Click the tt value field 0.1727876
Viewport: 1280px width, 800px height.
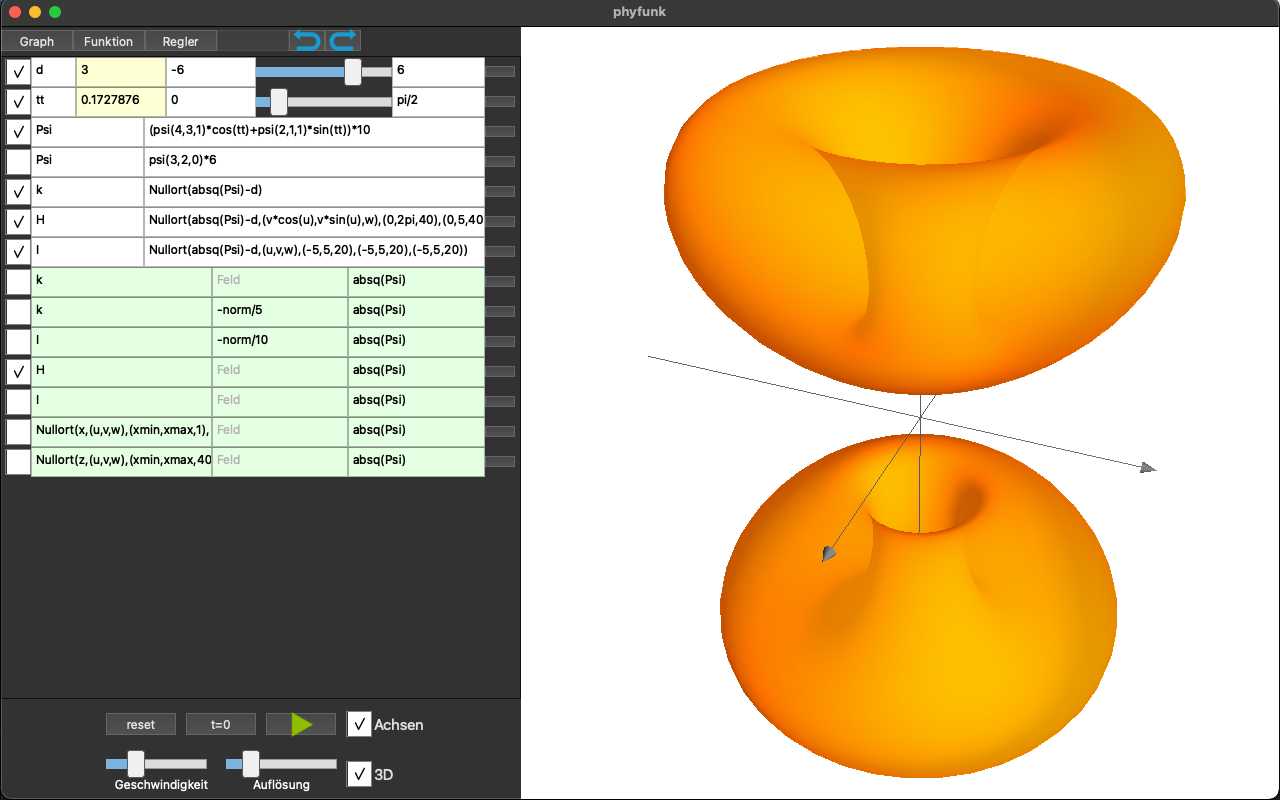tap(121, 102)
